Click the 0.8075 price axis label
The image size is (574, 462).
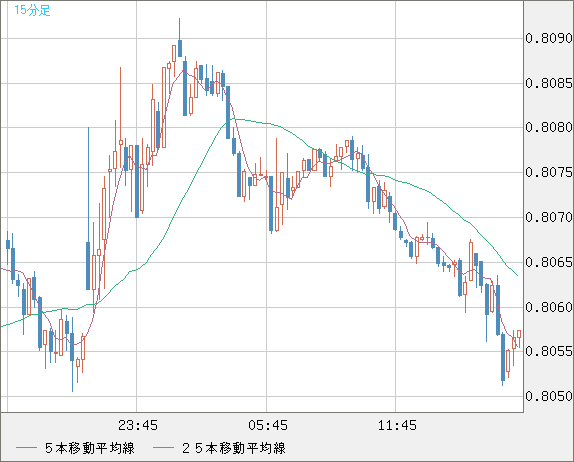(x=549, y=172)
